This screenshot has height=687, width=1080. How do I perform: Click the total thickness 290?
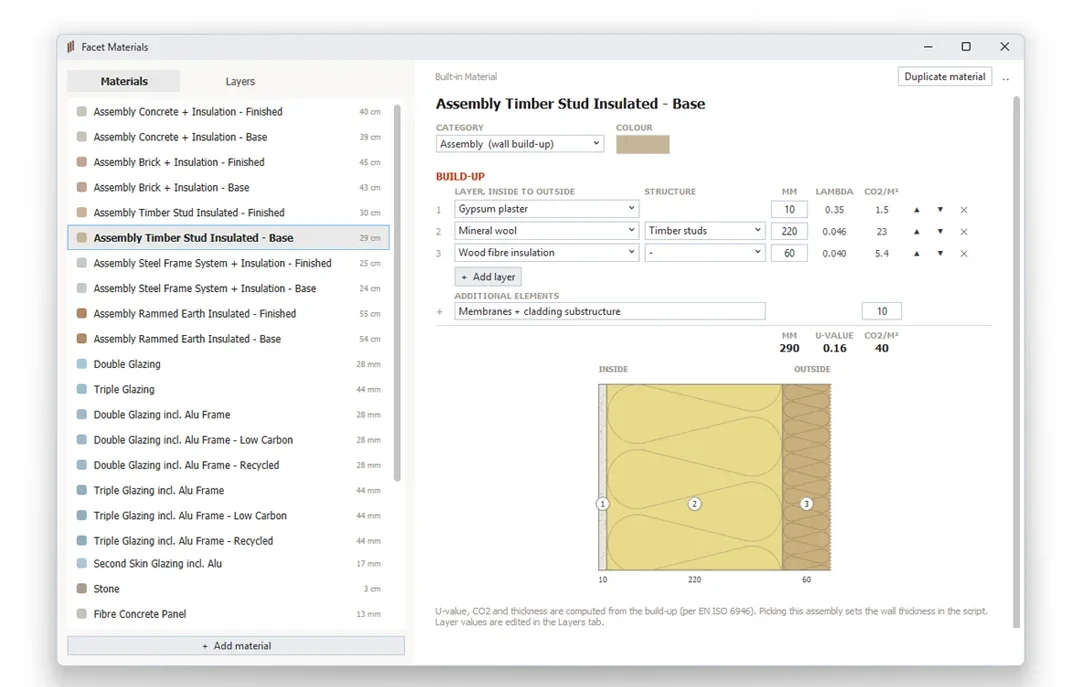pyautogui.click(x=789, y=349)
